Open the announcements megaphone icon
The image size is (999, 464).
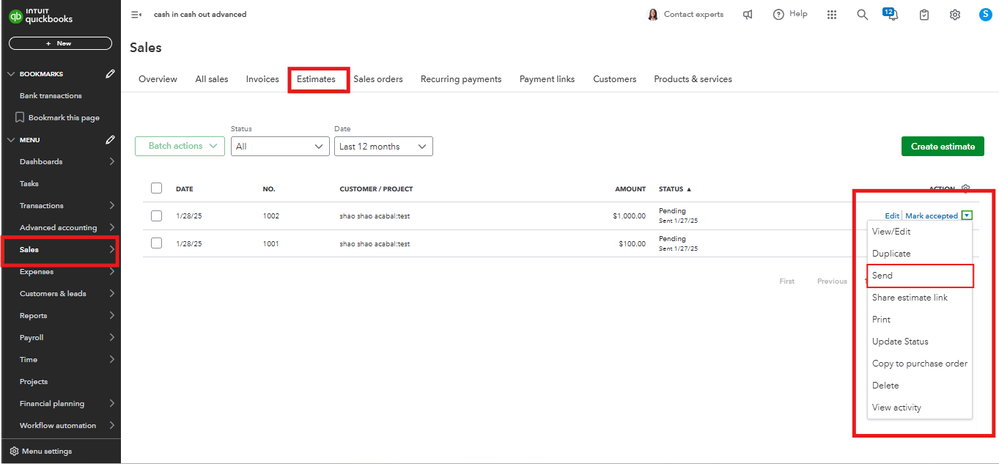coord(748,15)
